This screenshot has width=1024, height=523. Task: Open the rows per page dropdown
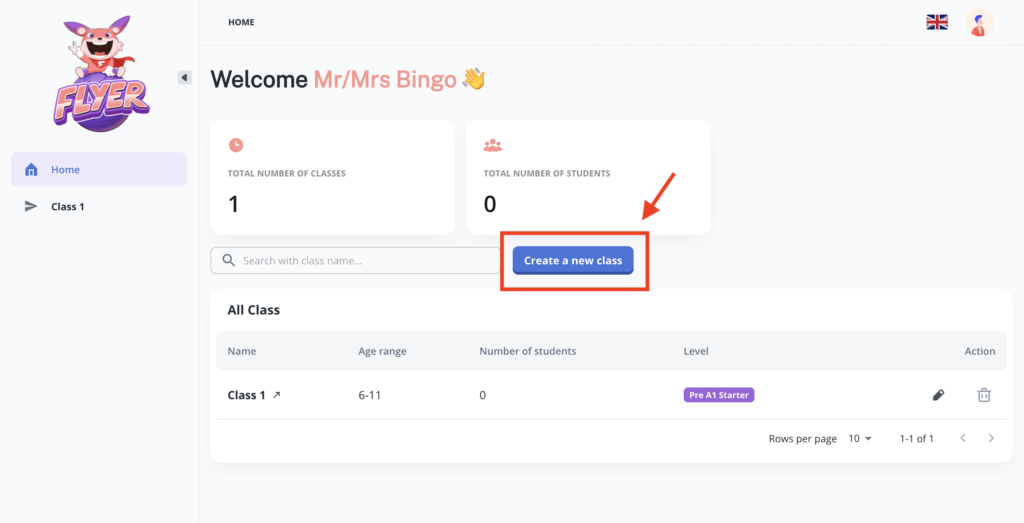[x=860, y=439]
